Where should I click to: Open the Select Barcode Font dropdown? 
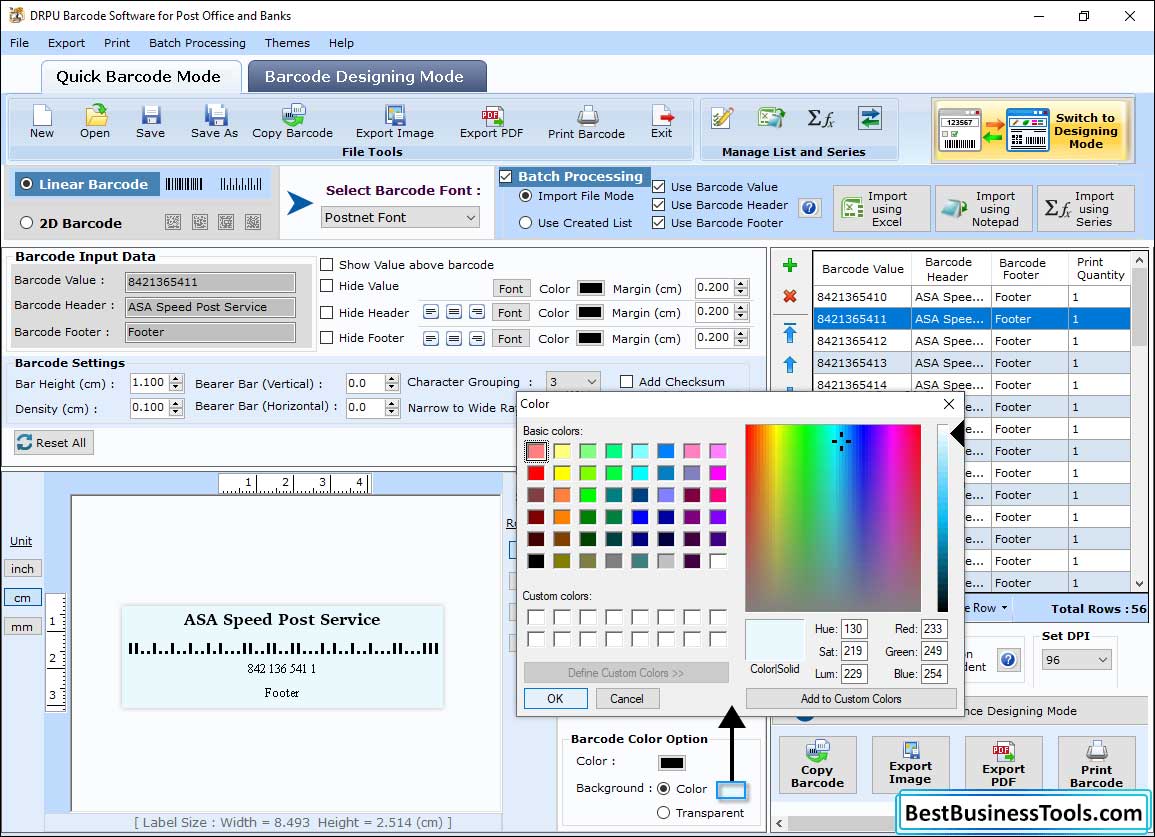[x=401, y=217]
